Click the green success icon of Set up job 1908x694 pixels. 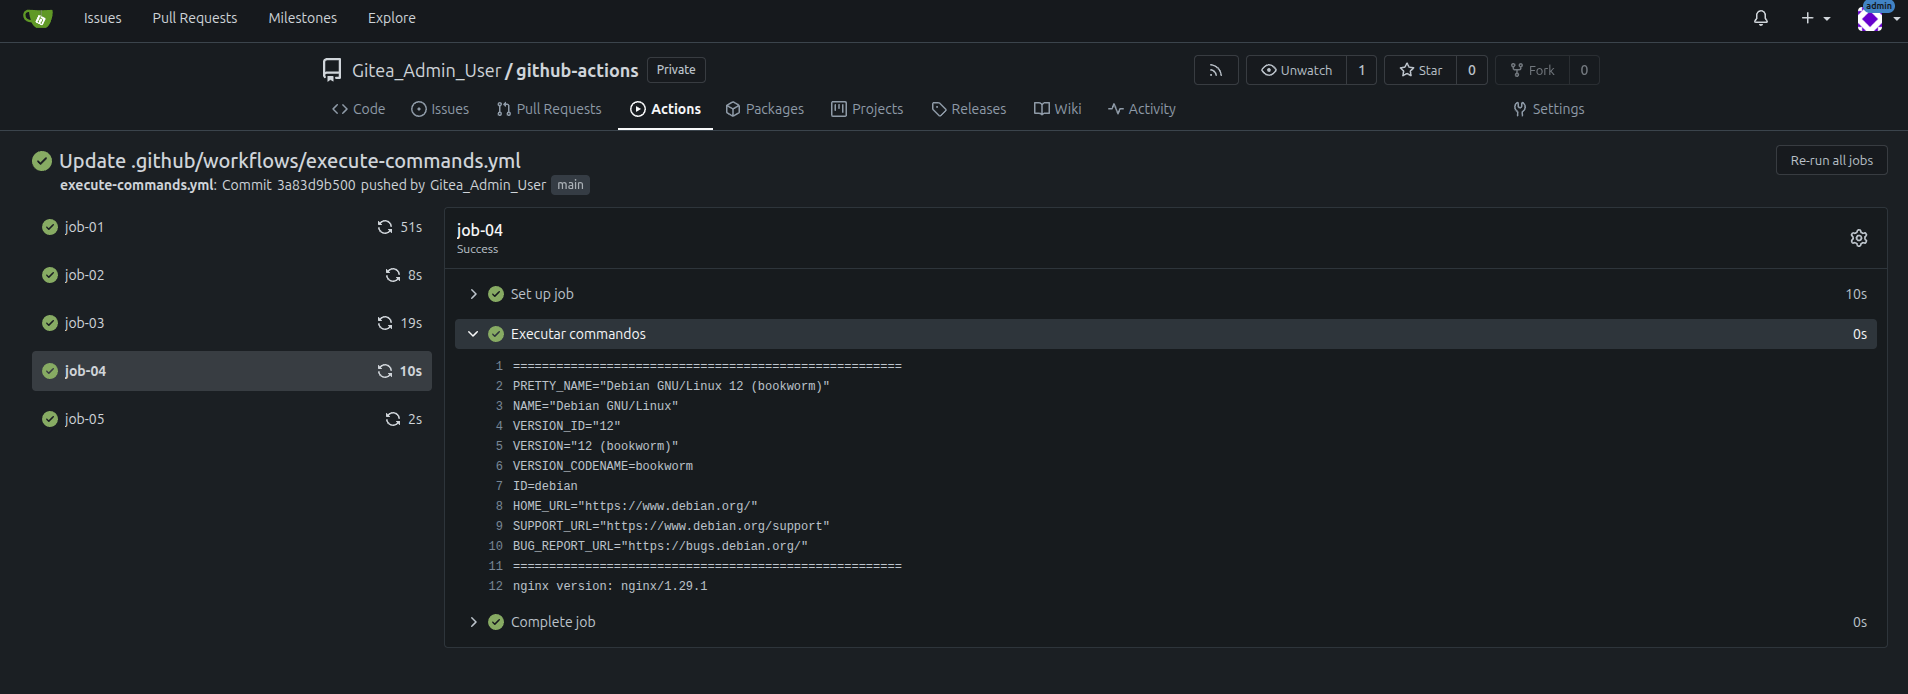coord(496,294)
